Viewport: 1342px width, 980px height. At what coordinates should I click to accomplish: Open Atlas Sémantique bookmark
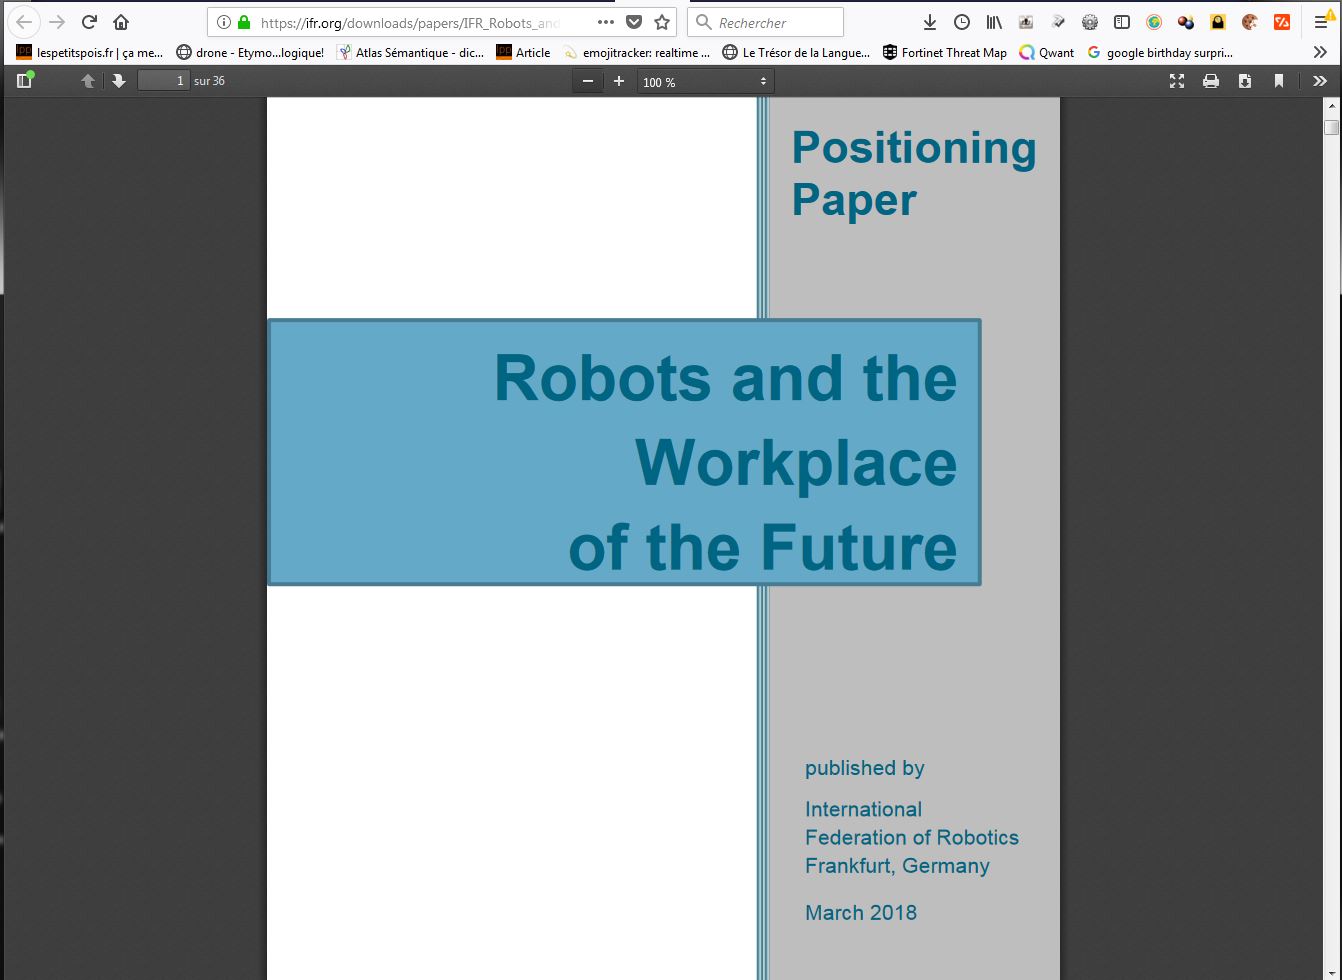click(410, 52)
